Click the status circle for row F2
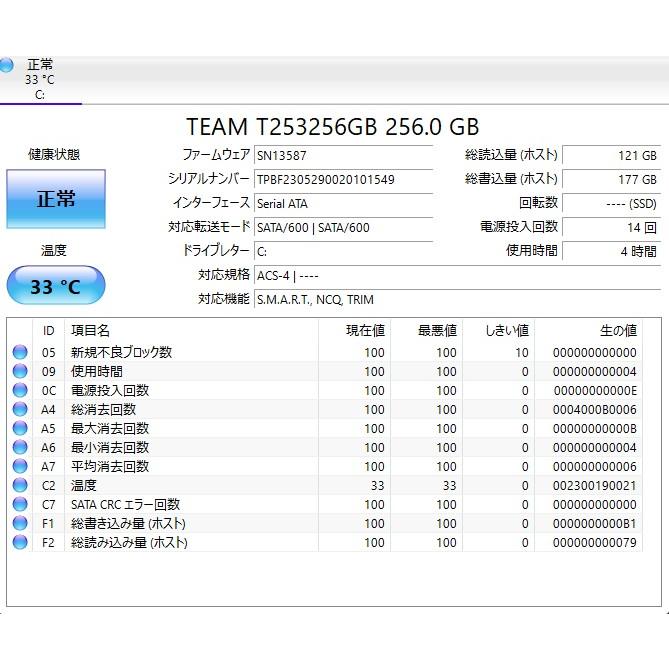The image size is (669, 669). (x=20, y=542)
